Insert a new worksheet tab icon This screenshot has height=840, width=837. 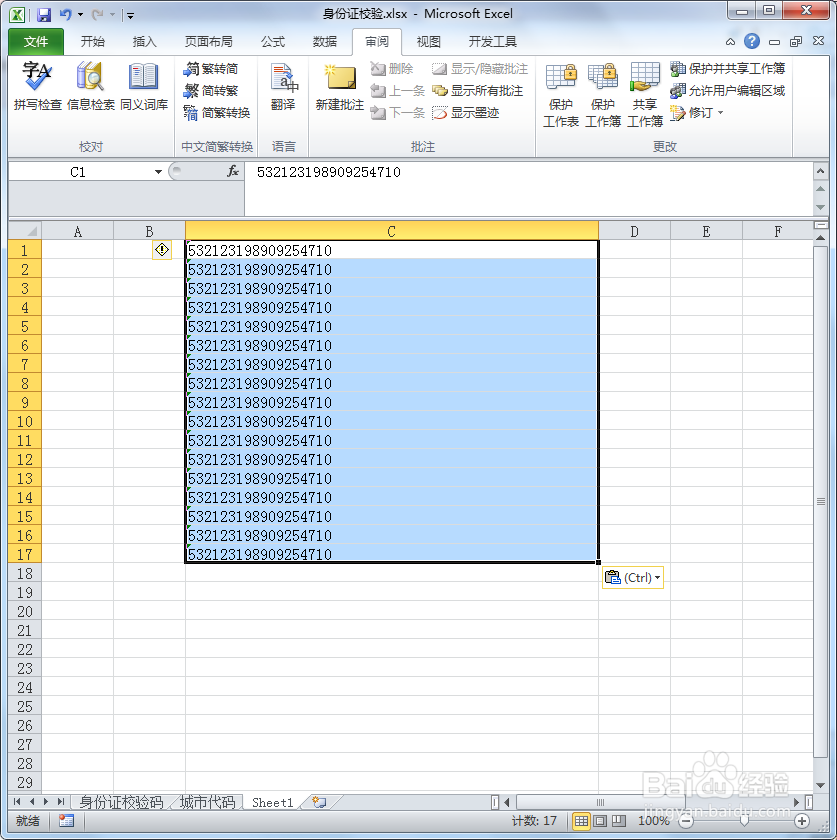[319, 802]
